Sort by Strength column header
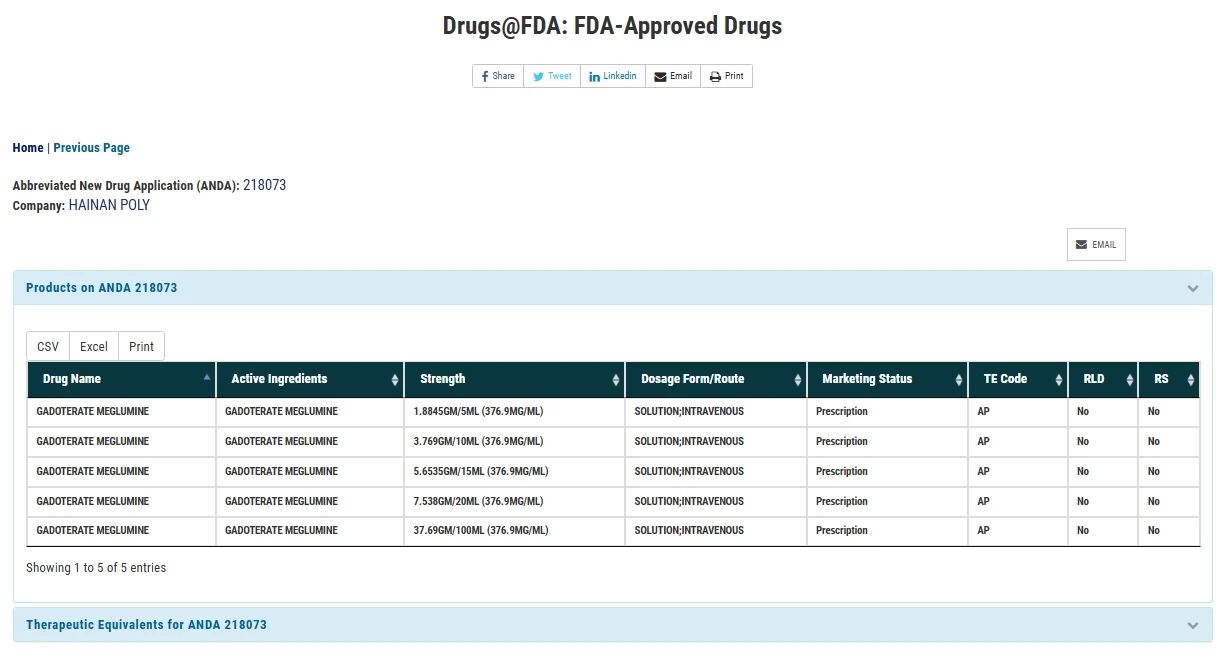 (x=443, y=379)
